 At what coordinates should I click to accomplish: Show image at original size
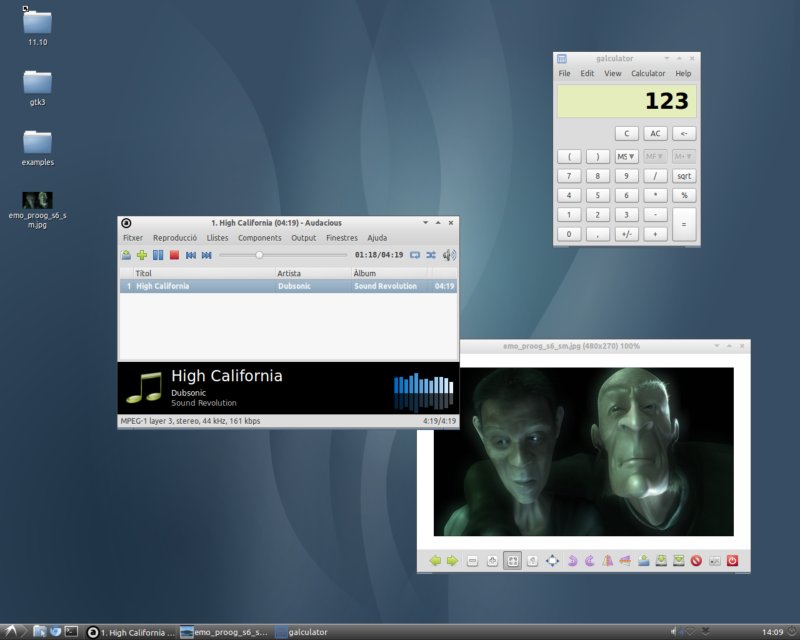[533, 561]
